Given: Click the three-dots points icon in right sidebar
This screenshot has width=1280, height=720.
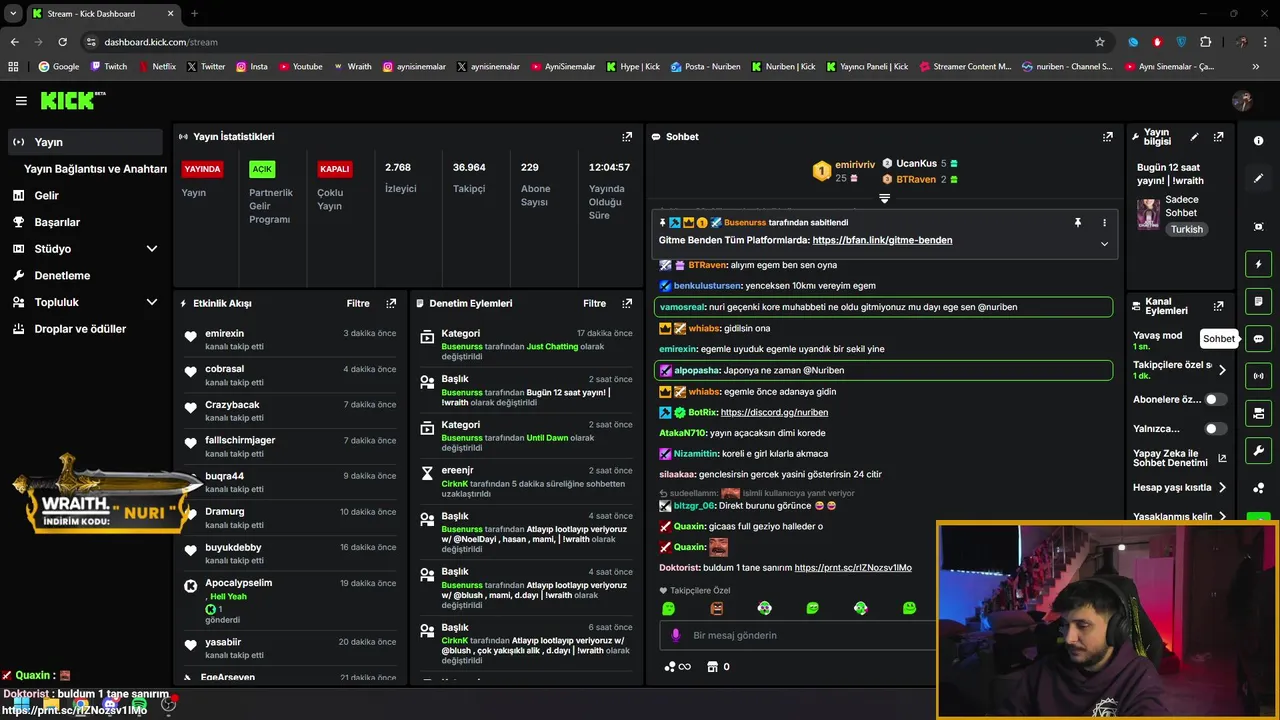Looking at the screenshot, I should coord(1258,488).
